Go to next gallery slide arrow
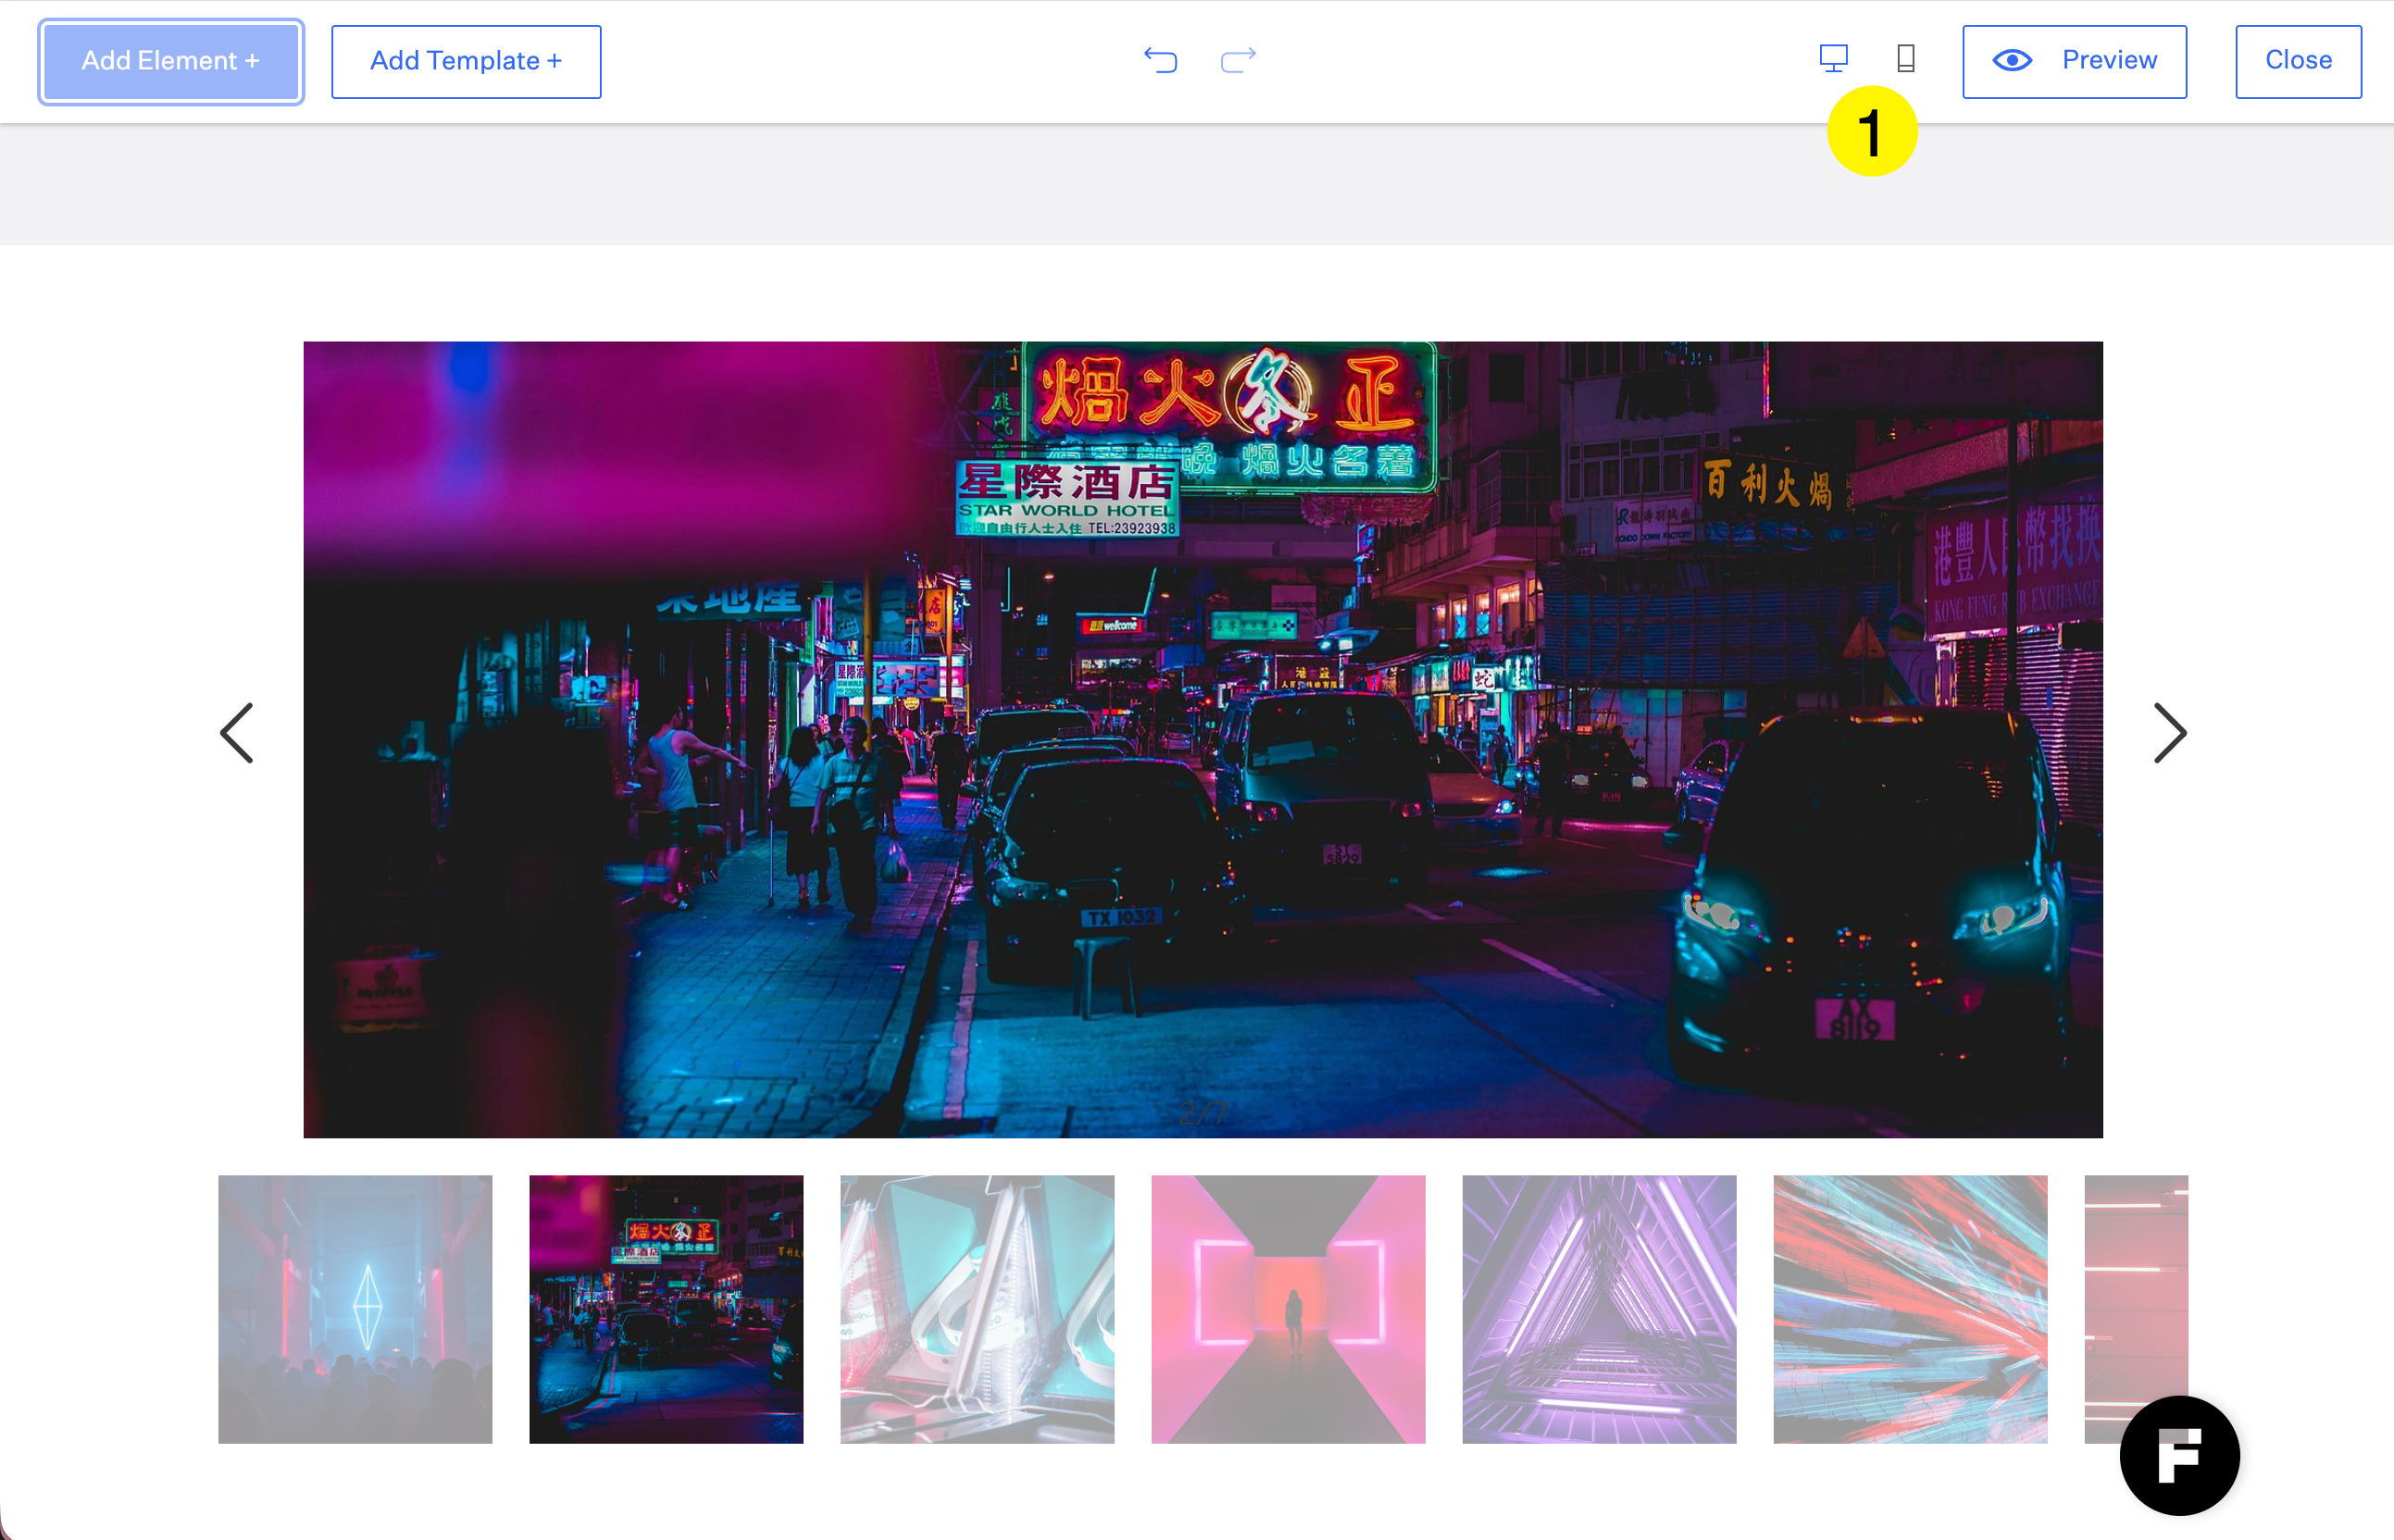 click(2169, 733)
